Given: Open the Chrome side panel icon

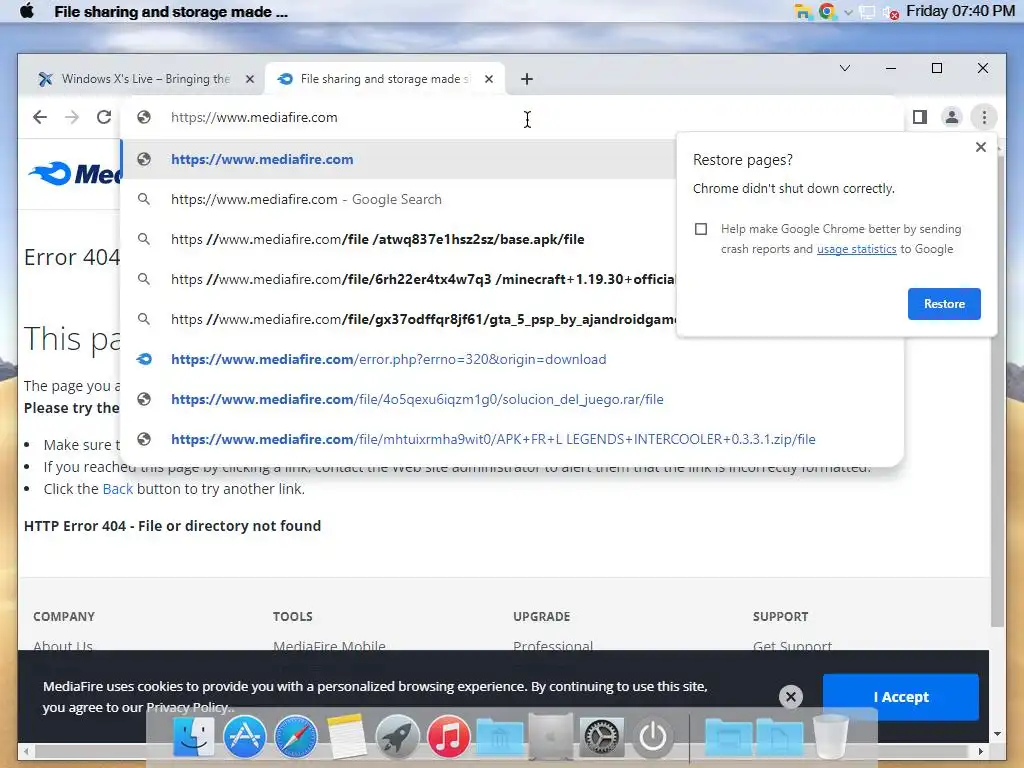Looking at the screenshot, I should tap(920, 117).
